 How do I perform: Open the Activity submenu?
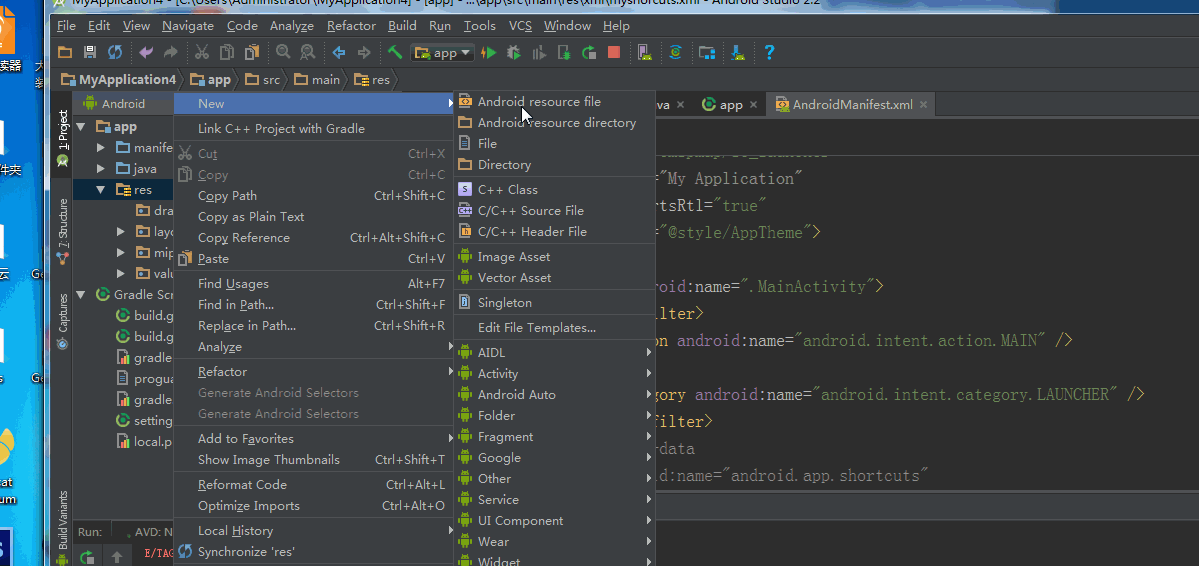[554, 374]
